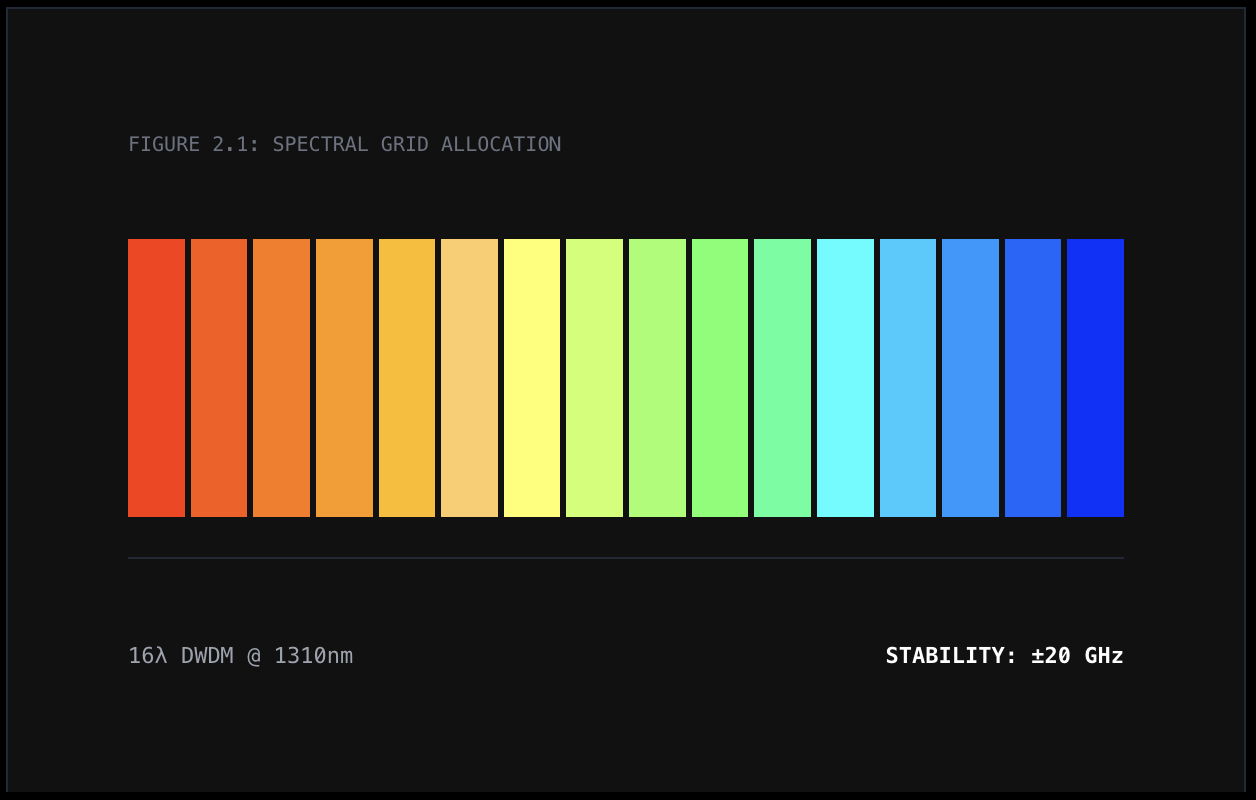
Task: Select the second bar, orange-red channel
Action: click(219, 378)
